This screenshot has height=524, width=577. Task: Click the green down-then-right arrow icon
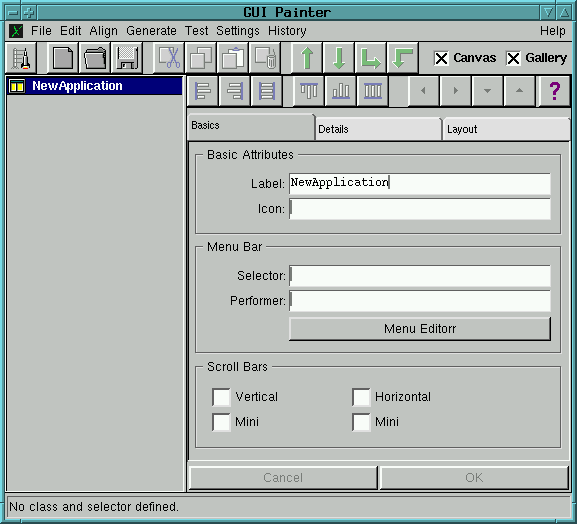[371, 58]
